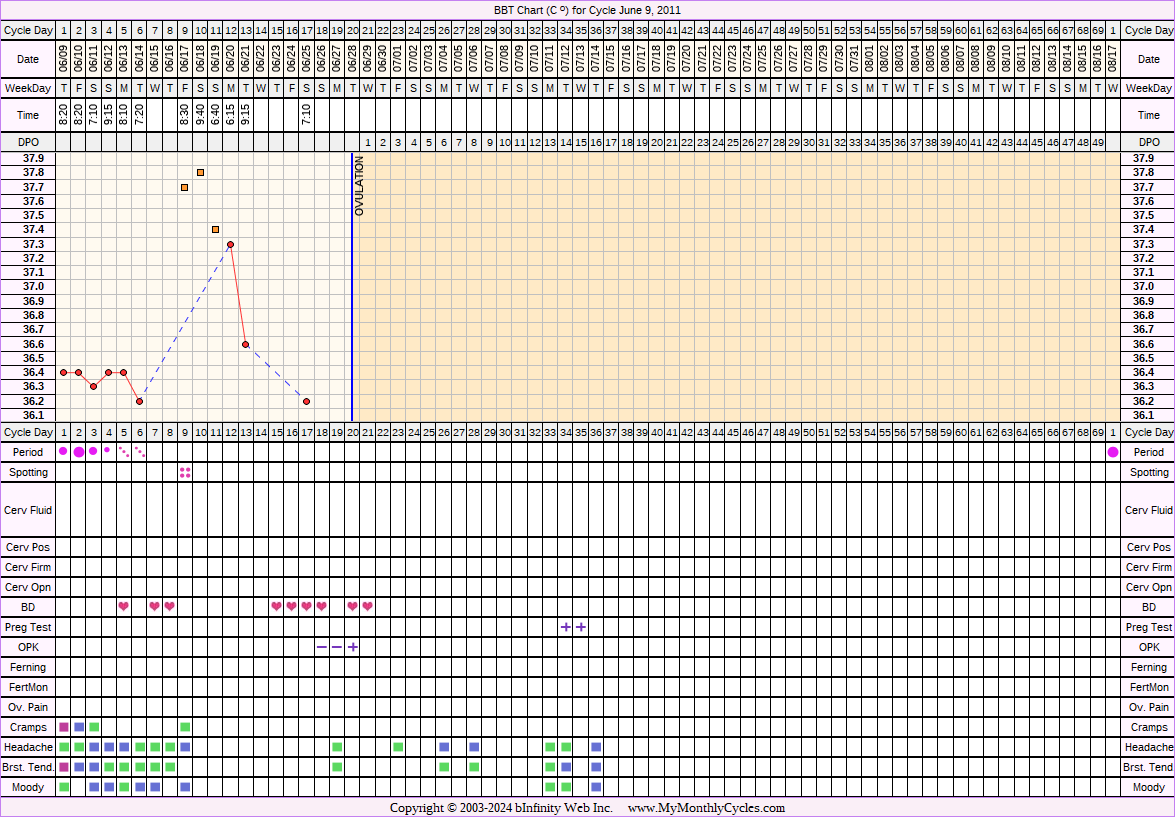
Task: Click the 'Ov. Pain' label on the left
Action: [28, 707]
